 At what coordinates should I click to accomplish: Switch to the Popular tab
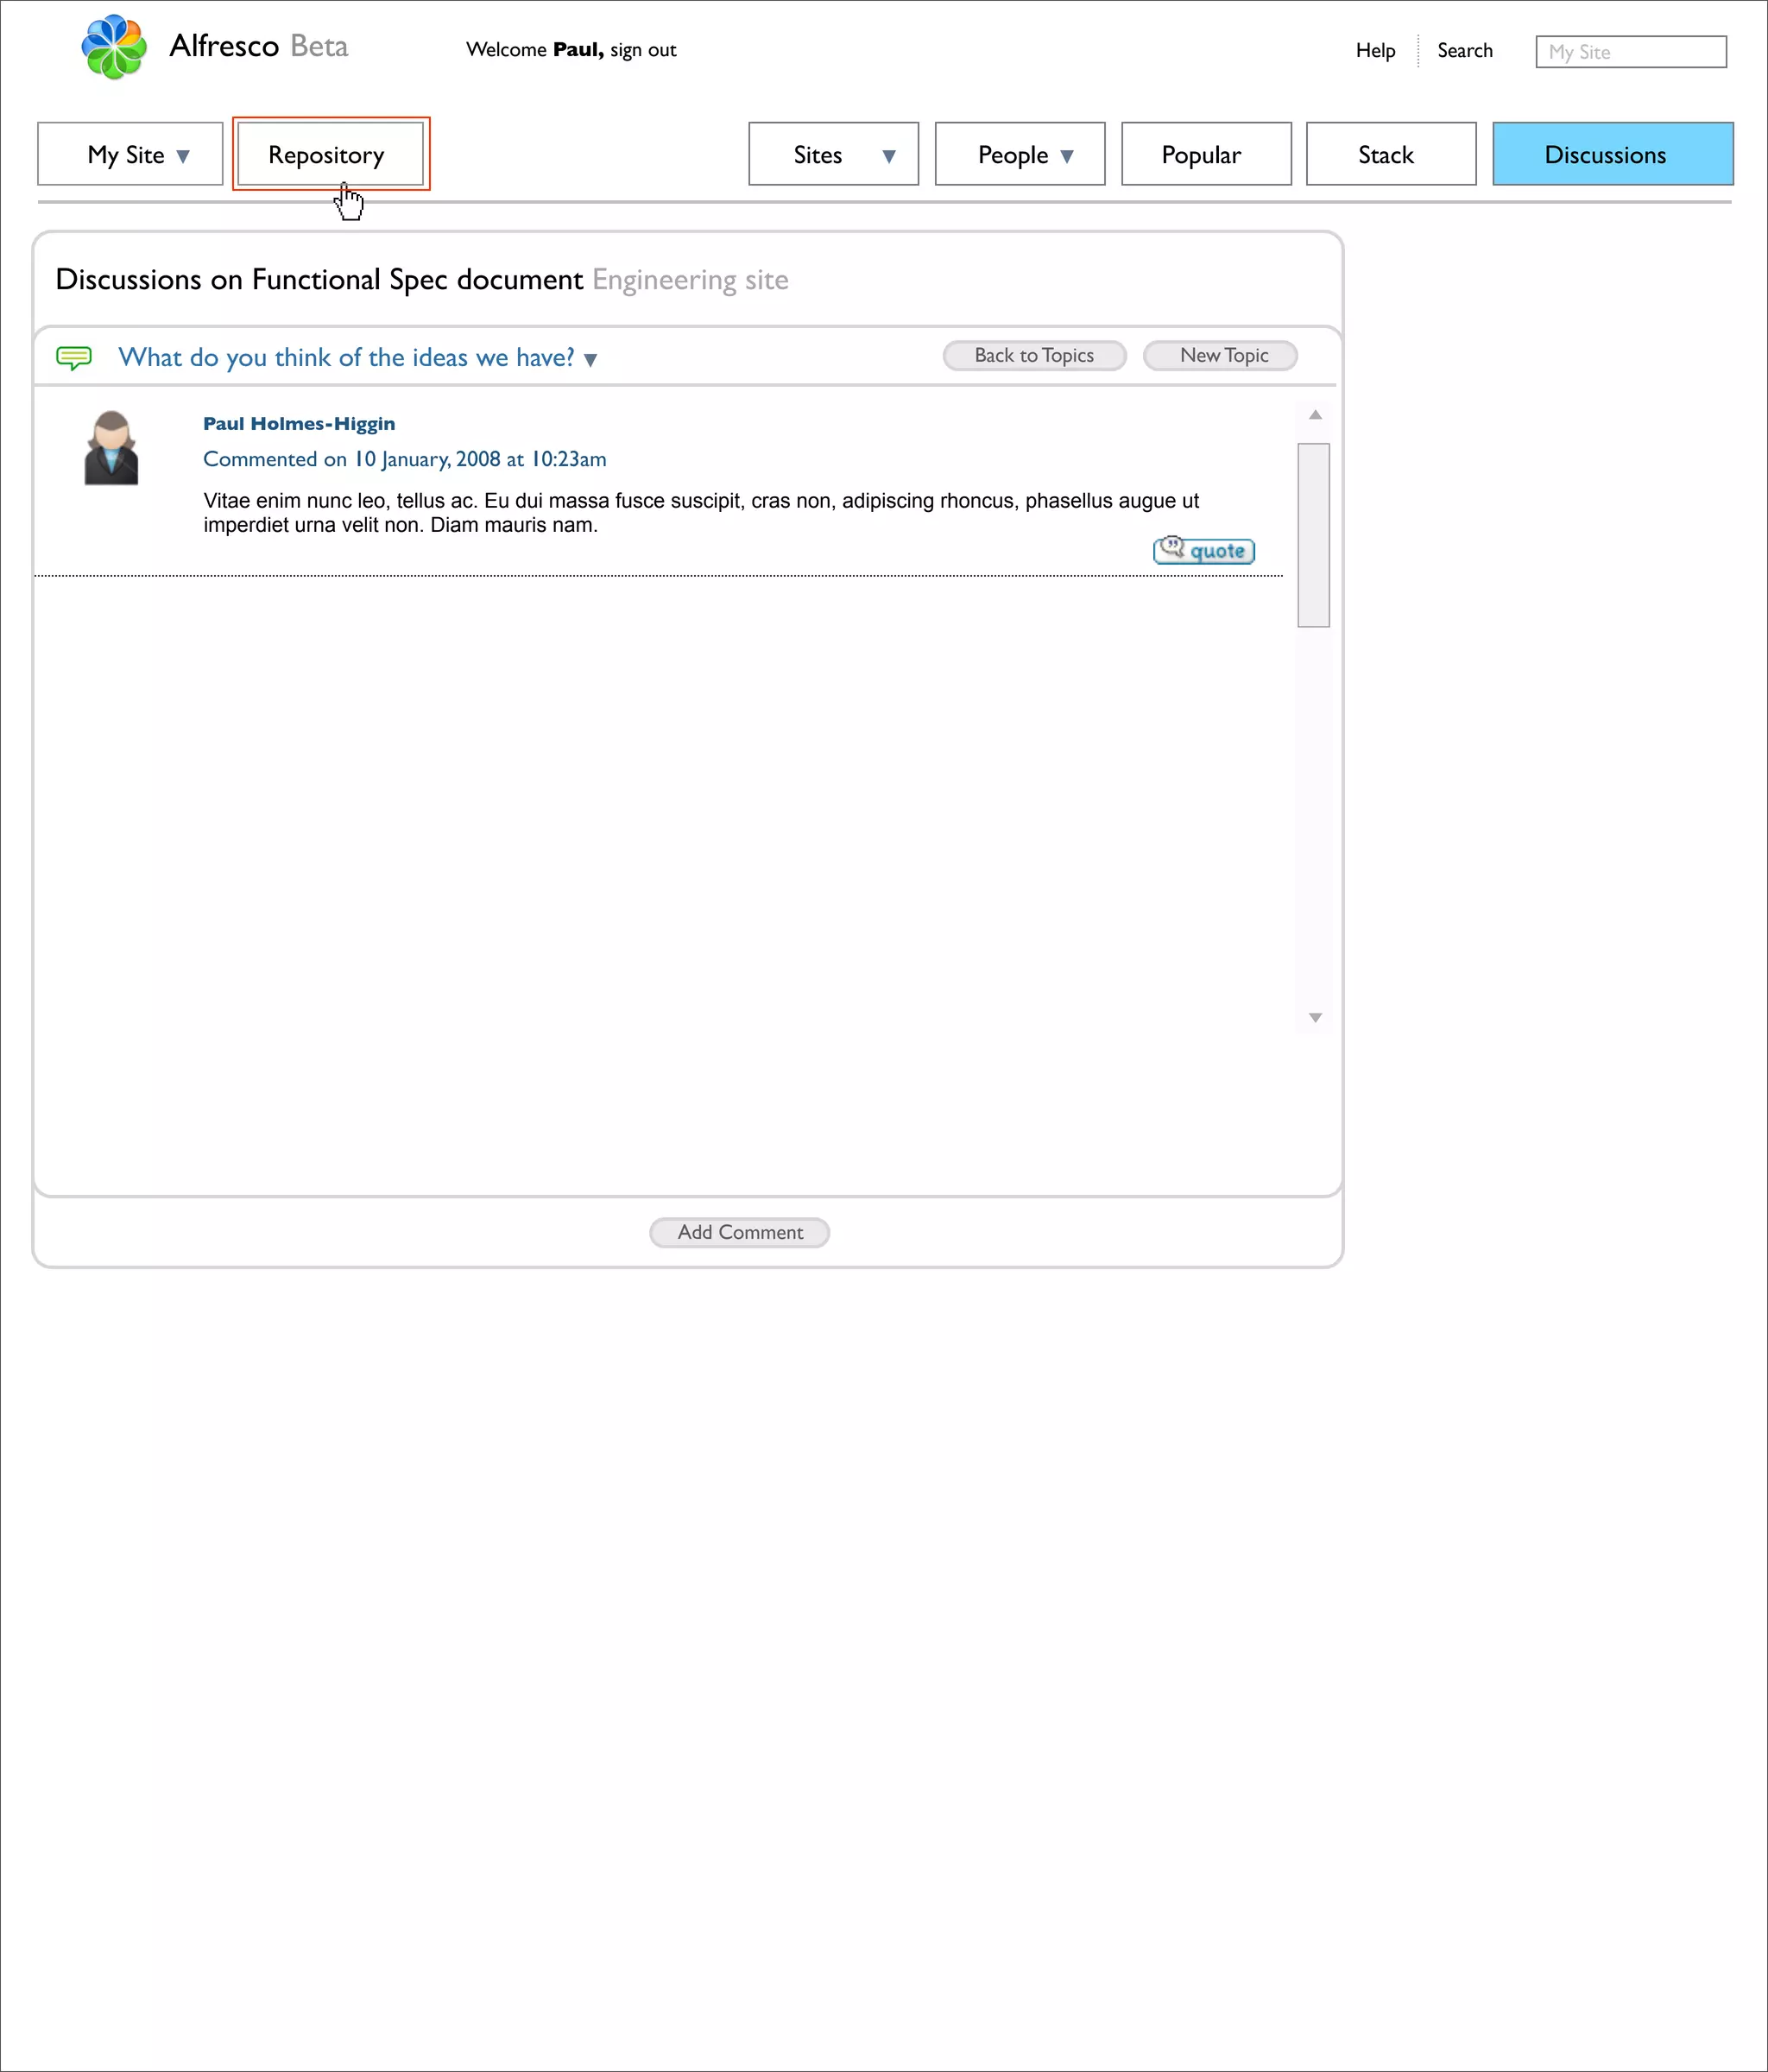click(x=1206, y=154)
